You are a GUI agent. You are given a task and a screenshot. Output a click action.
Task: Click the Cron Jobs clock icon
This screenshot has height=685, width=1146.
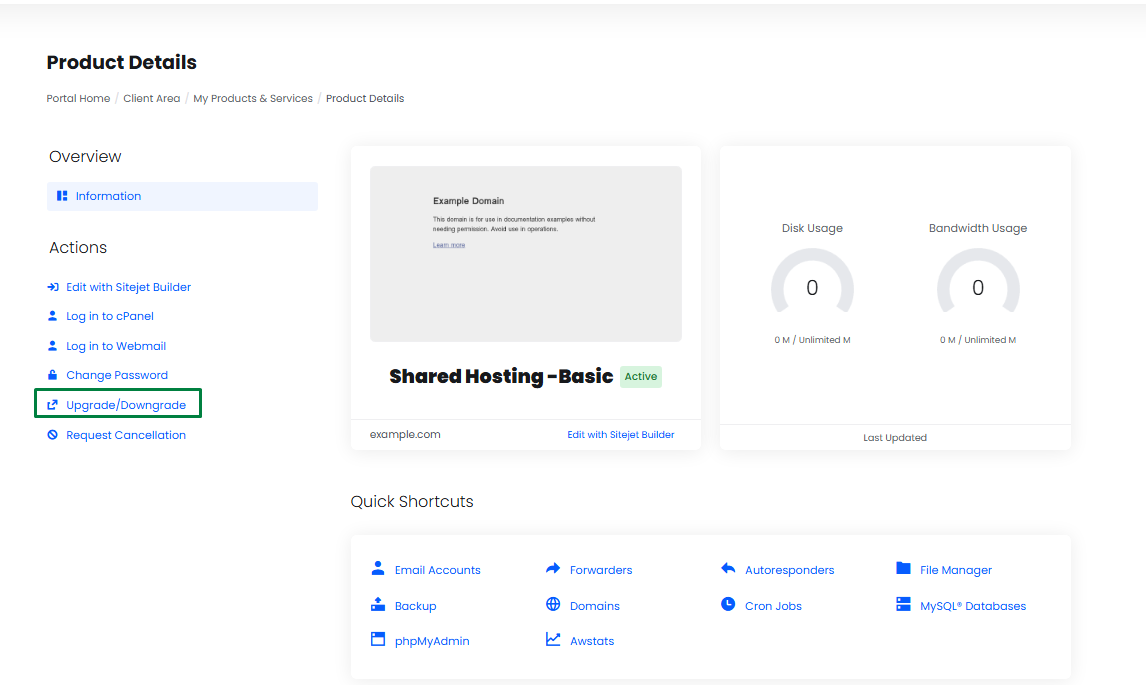click(728, 604)
